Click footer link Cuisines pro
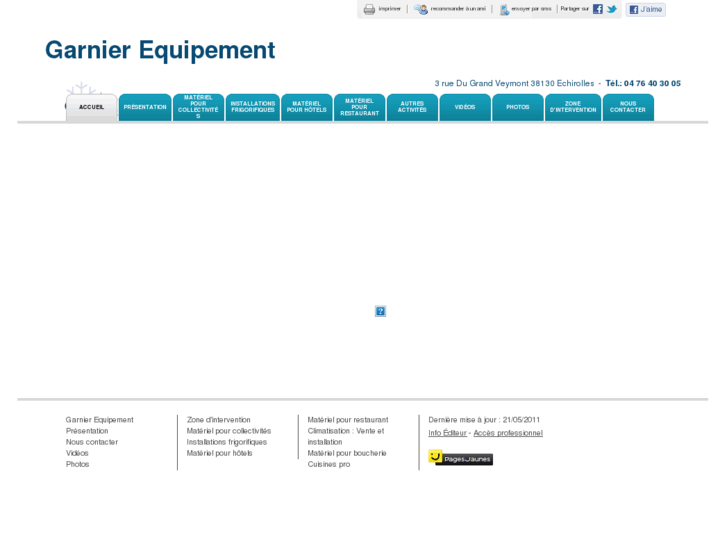Screen dimensions: 727x545 pyautogui.click(x=329, y=464)
